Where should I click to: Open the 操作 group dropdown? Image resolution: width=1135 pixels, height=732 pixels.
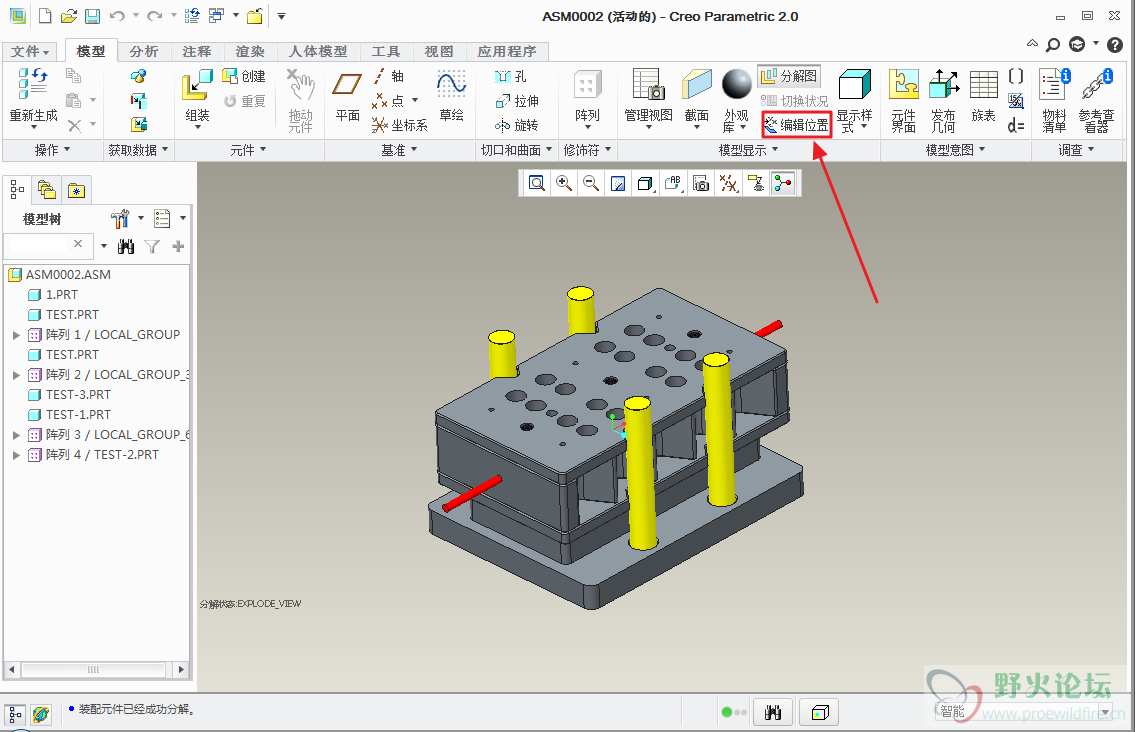tap(53, 150)
